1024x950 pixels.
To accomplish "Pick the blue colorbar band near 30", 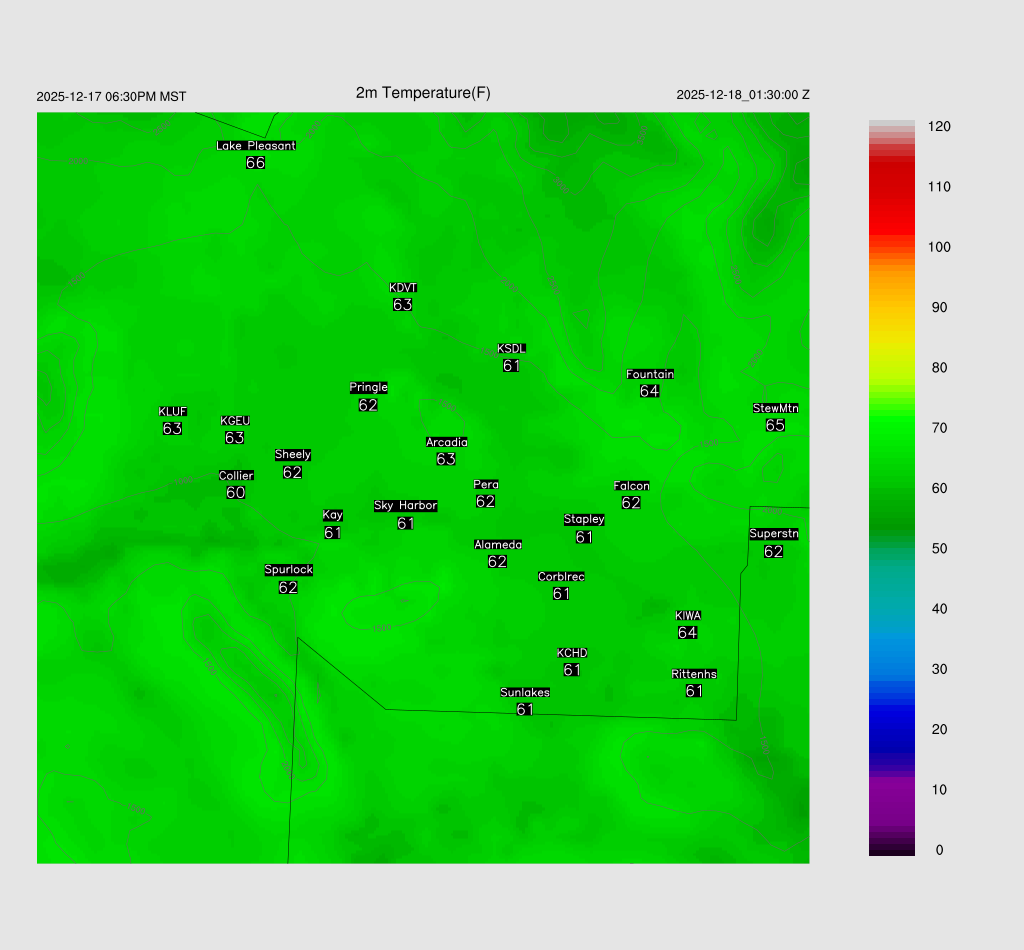I will pos(891,669).
